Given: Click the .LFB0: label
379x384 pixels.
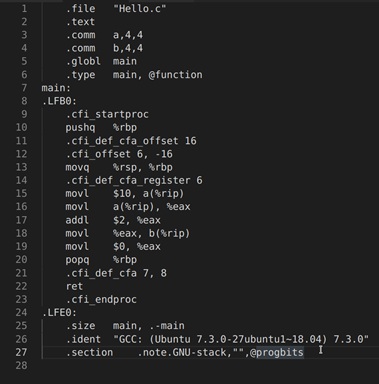Looking at the screenshot, I should 59,101.
